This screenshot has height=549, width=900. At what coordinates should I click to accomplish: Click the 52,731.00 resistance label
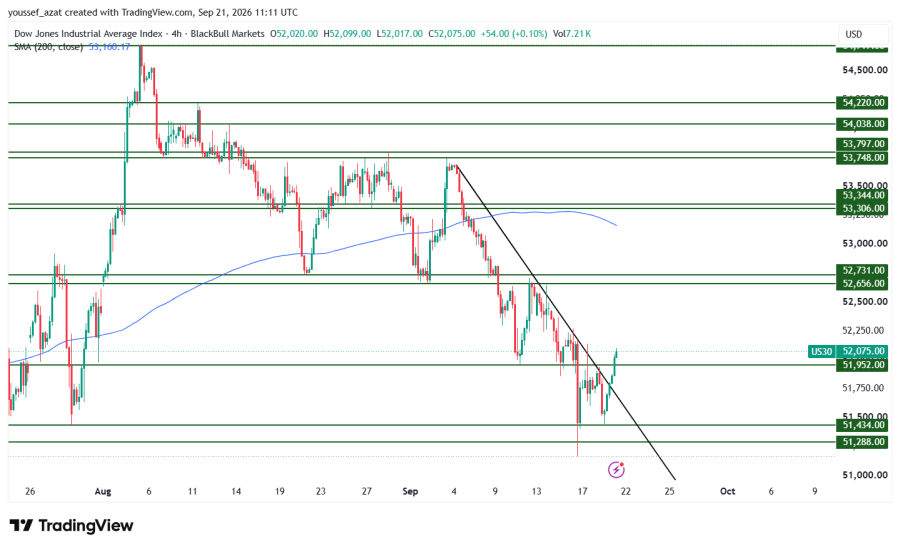(x=863, y=270)
